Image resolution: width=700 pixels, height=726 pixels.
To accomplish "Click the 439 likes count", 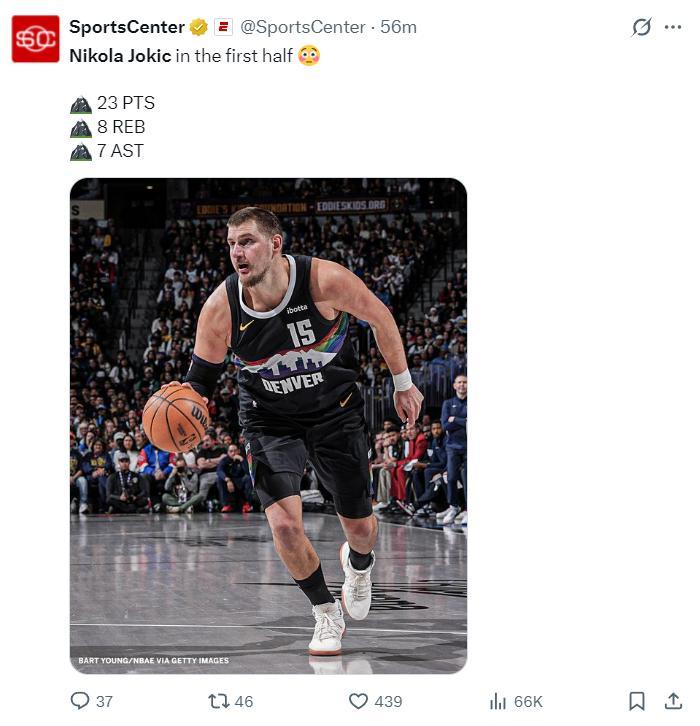I will pyautogui.click(x=388, y=701).
